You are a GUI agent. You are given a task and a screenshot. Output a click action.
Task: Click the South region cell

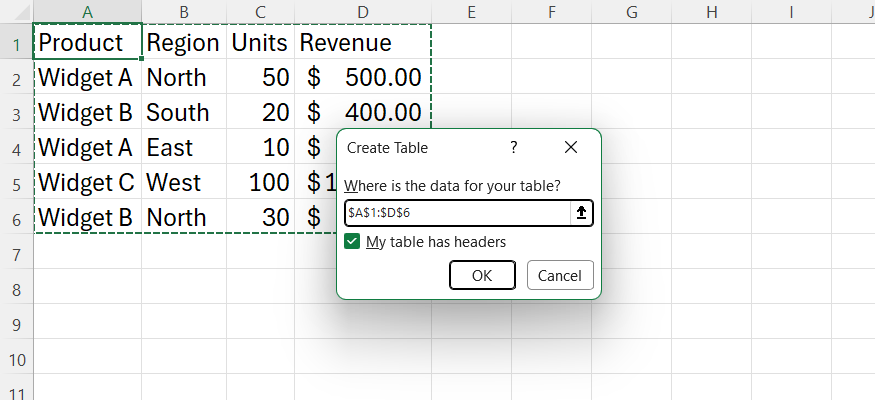pyautogui.click(x=184, y=112)
